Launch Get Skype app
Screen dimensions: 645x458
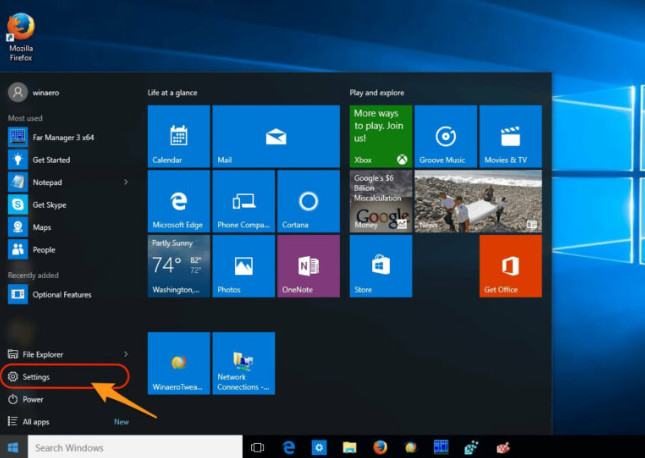pyautogui.click(x=68, y=205)
